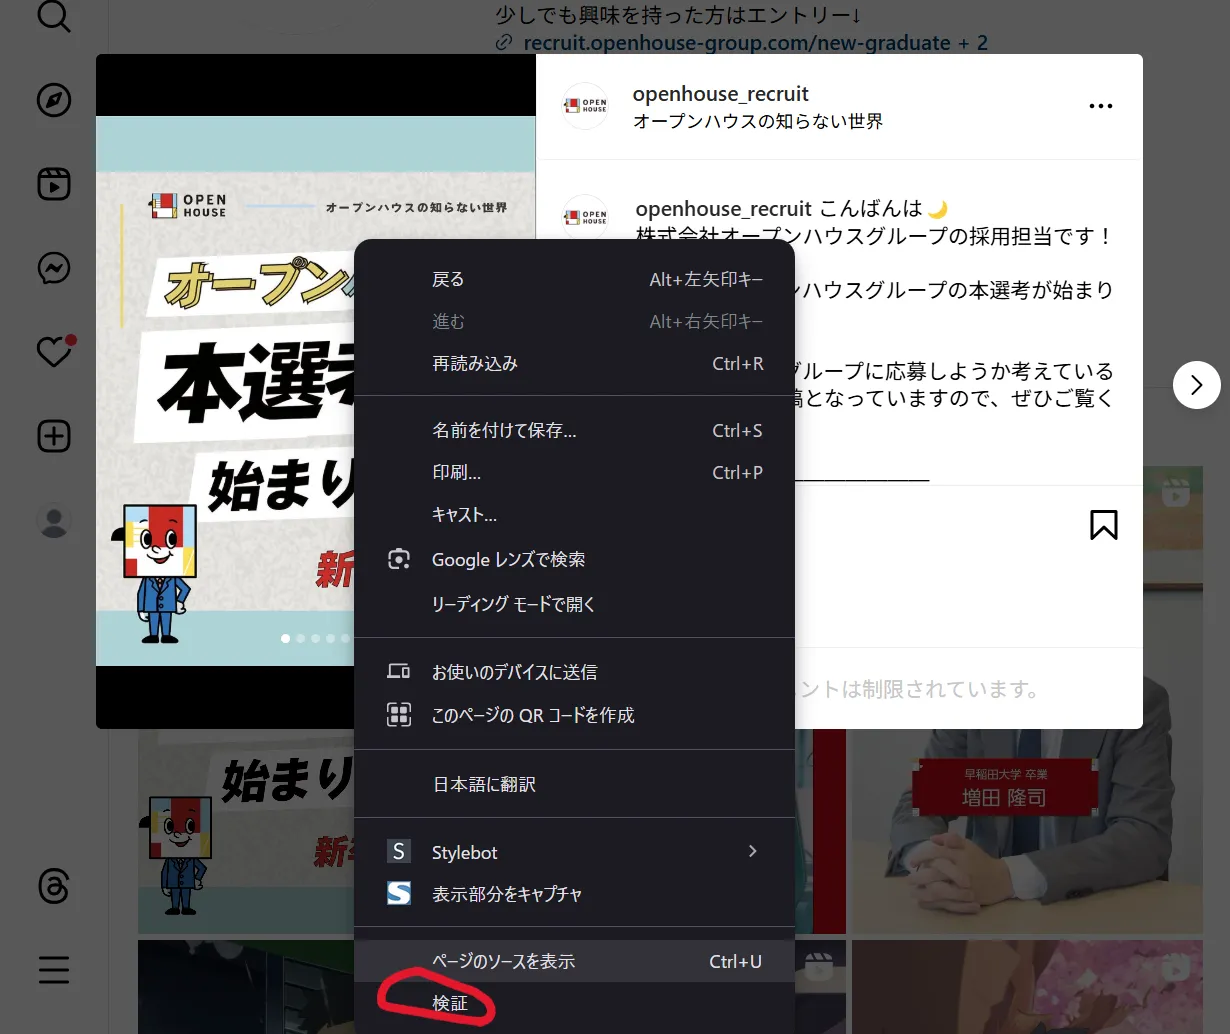
Task: Open the Threads icon in the sidebar
Action: [54, 886]
